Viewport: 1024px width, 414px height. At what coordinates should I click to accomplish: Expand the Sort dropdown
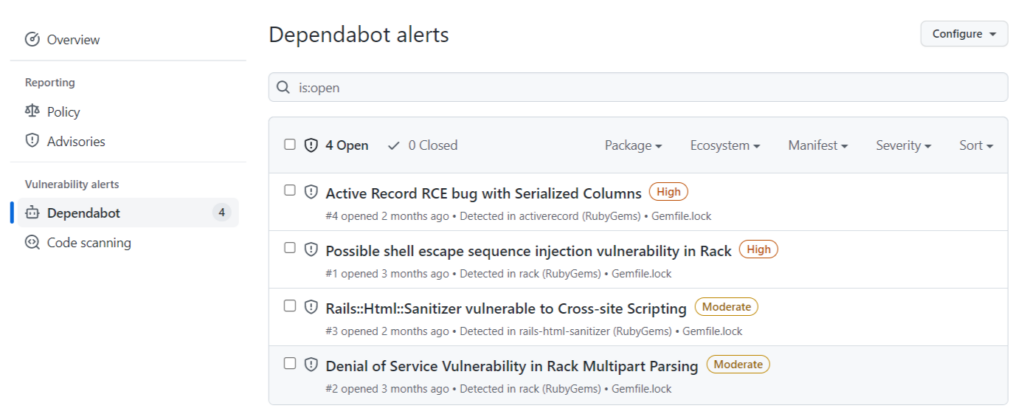(976, 146)
